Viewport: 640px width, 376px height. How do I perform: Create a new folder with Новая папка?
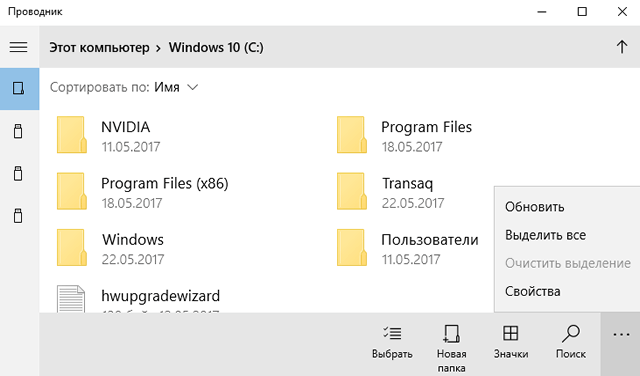tap(451, 348)
